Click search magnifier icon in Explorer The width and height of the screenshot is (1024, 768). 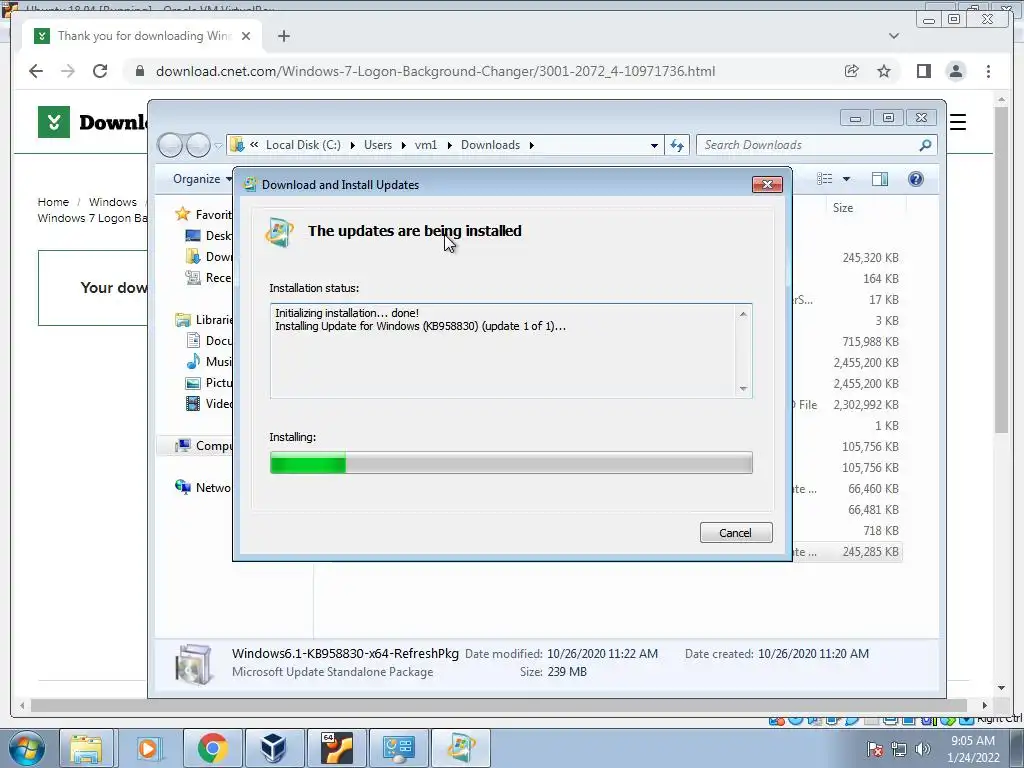(925, 145)
